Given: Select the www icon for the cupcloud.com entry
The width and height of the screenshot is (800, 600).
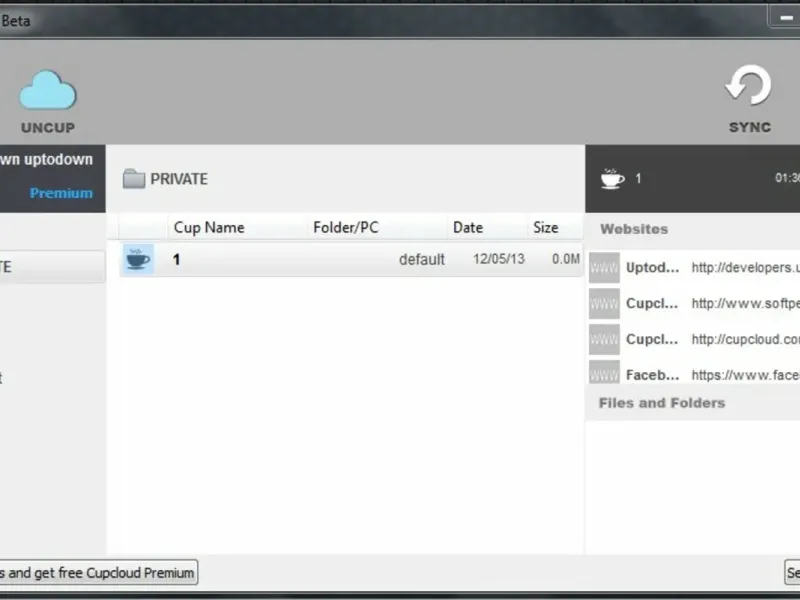Looking at the screenshot, I should (x=604, y=339).
